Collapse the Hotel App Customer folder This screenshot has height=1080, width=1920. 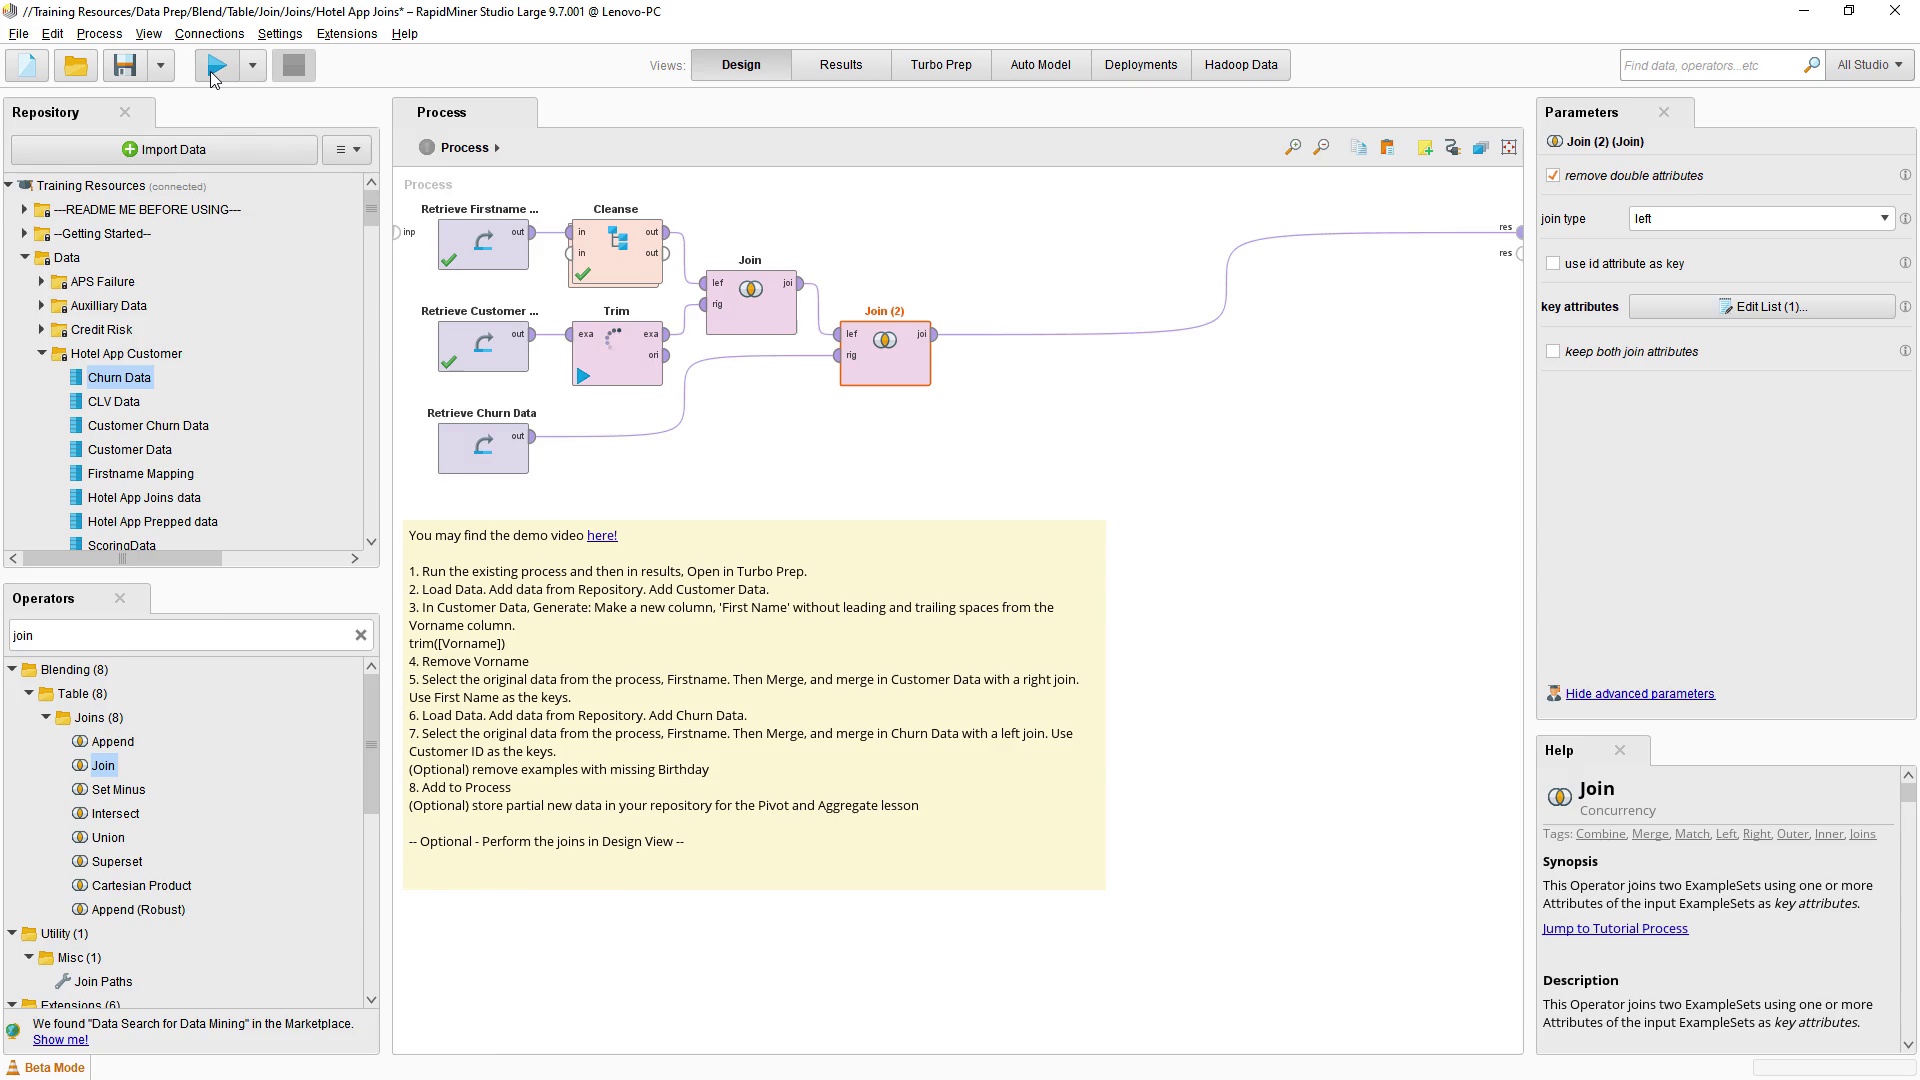42,354
